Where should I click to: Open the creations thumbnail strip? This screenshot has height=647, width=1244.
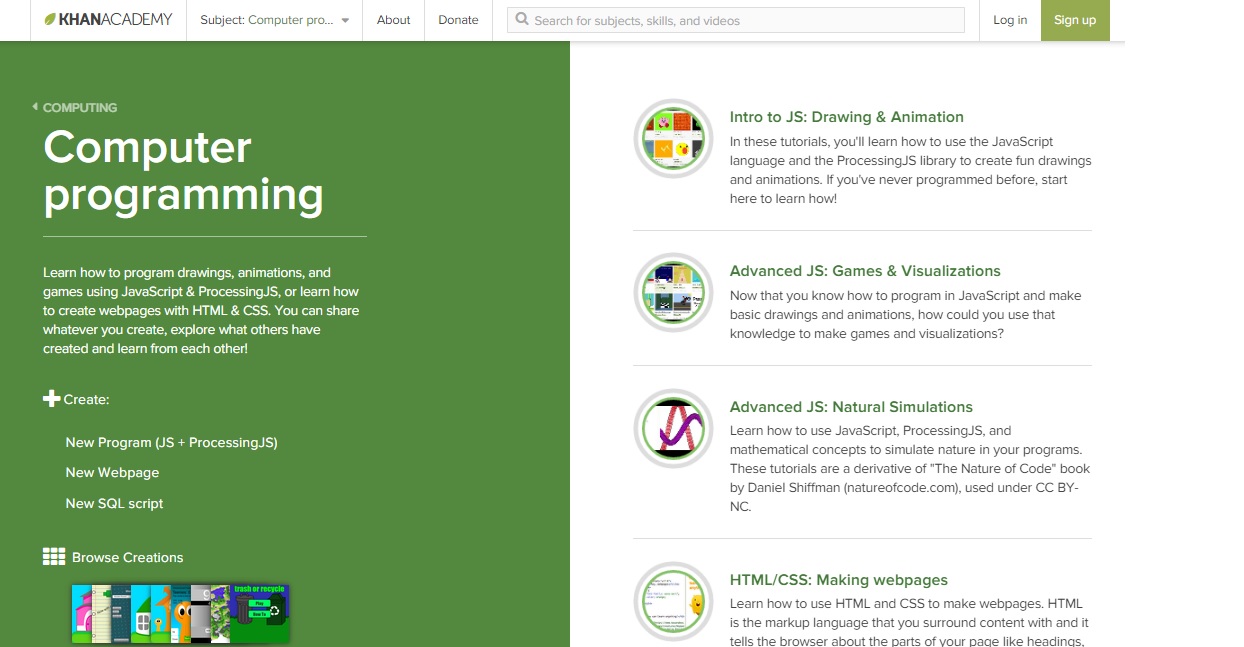[x=180, y=613]
